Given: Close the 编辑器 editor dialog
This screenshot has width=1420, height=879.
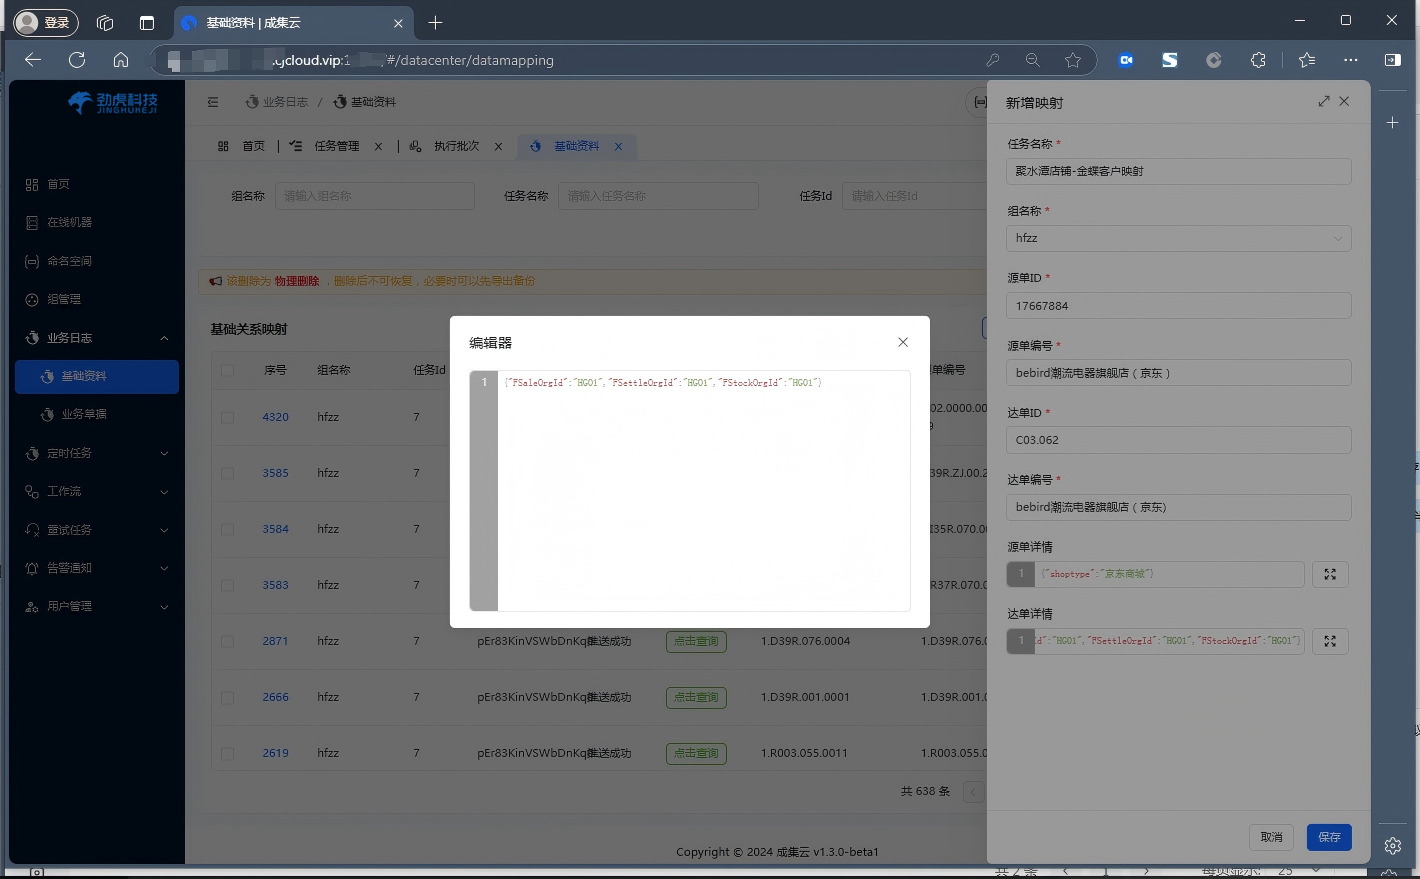Looking at the screenshot, I should click(903, 342).
